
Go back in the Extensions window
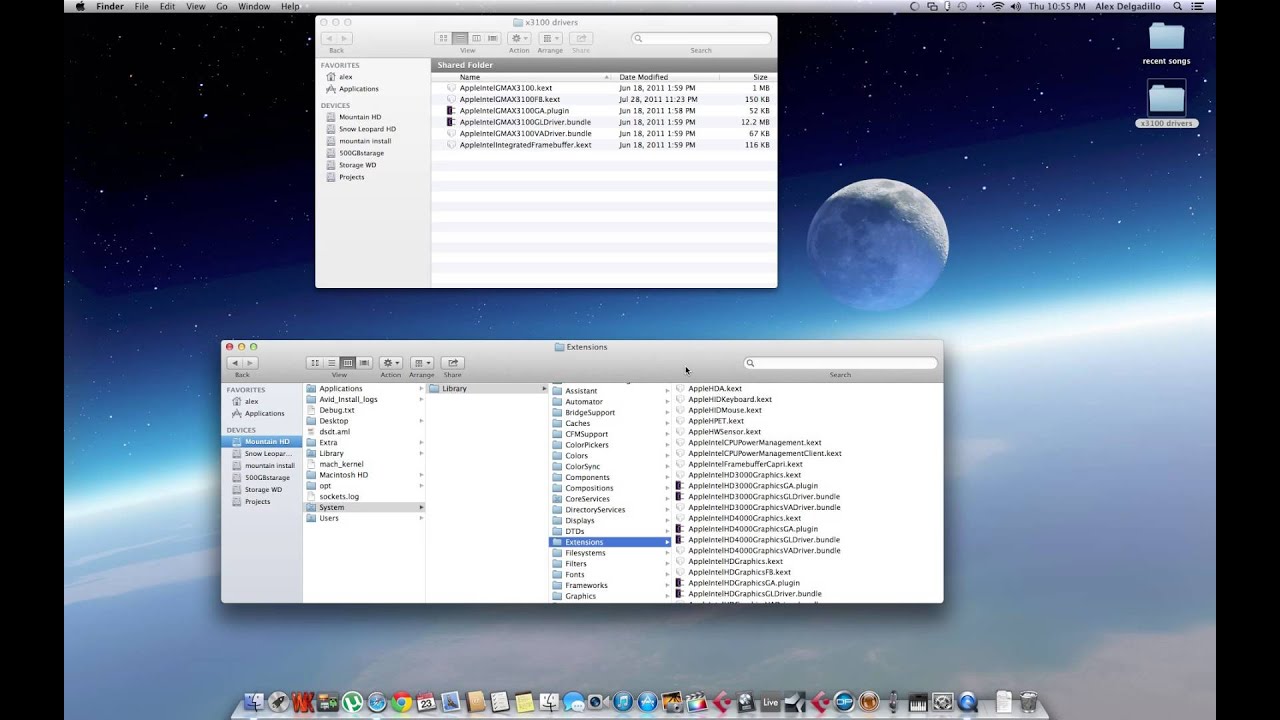point(235,363)
